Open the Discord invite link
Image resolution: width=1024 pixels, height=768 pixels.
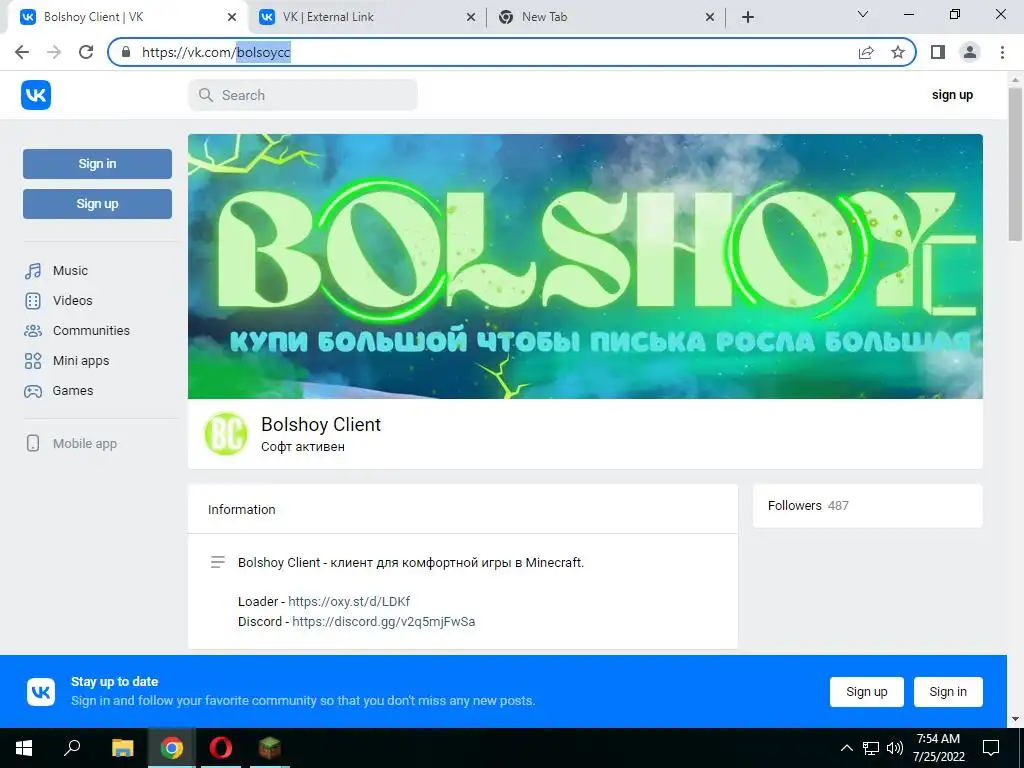pos(383,622)
